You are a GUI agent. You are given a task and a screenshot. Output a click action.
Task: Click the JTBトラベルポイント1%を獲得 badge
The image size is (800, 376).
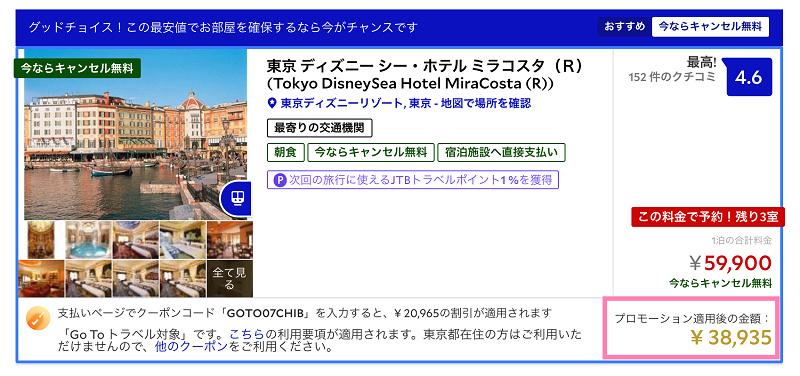[413, 180]
